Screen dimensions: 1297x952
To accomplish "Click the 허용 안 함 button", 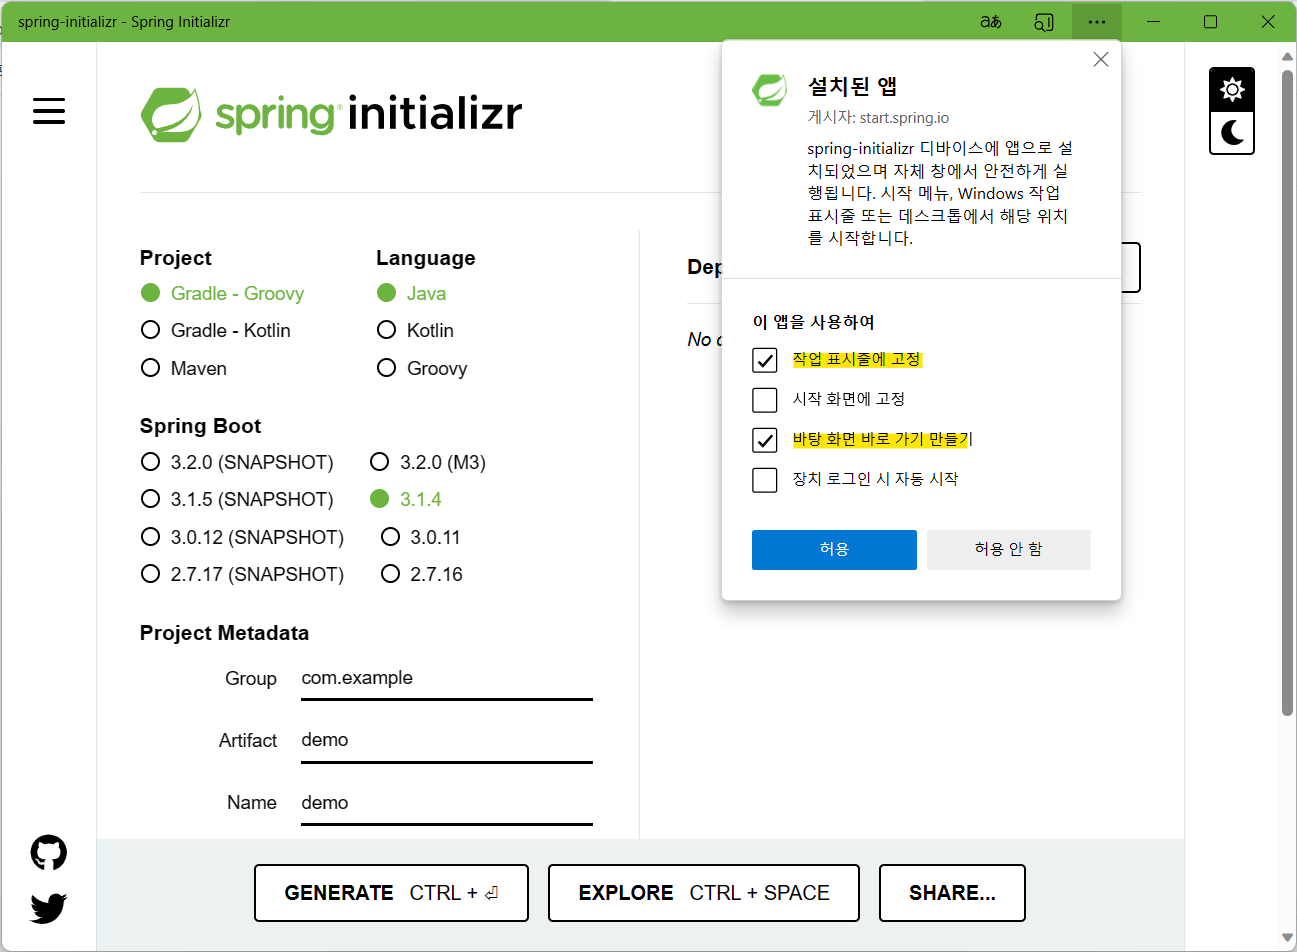I will click(1008, 550).
